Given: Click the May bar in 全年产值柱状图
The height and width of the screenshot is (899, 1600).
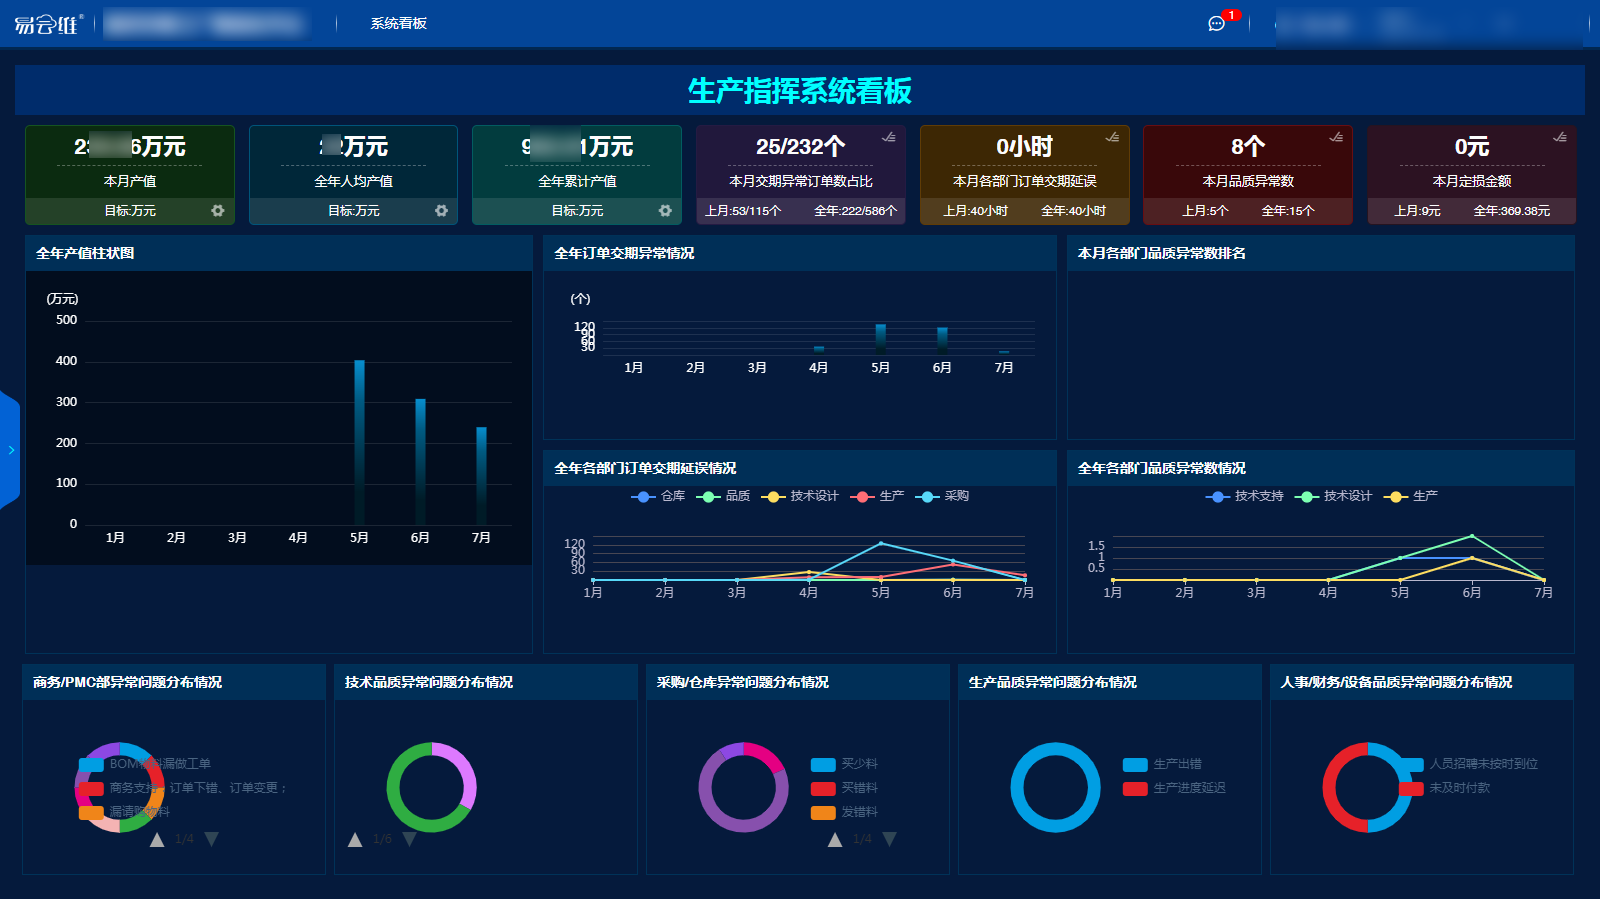Looking at the screenshot, I should click(x=359, y=442).
